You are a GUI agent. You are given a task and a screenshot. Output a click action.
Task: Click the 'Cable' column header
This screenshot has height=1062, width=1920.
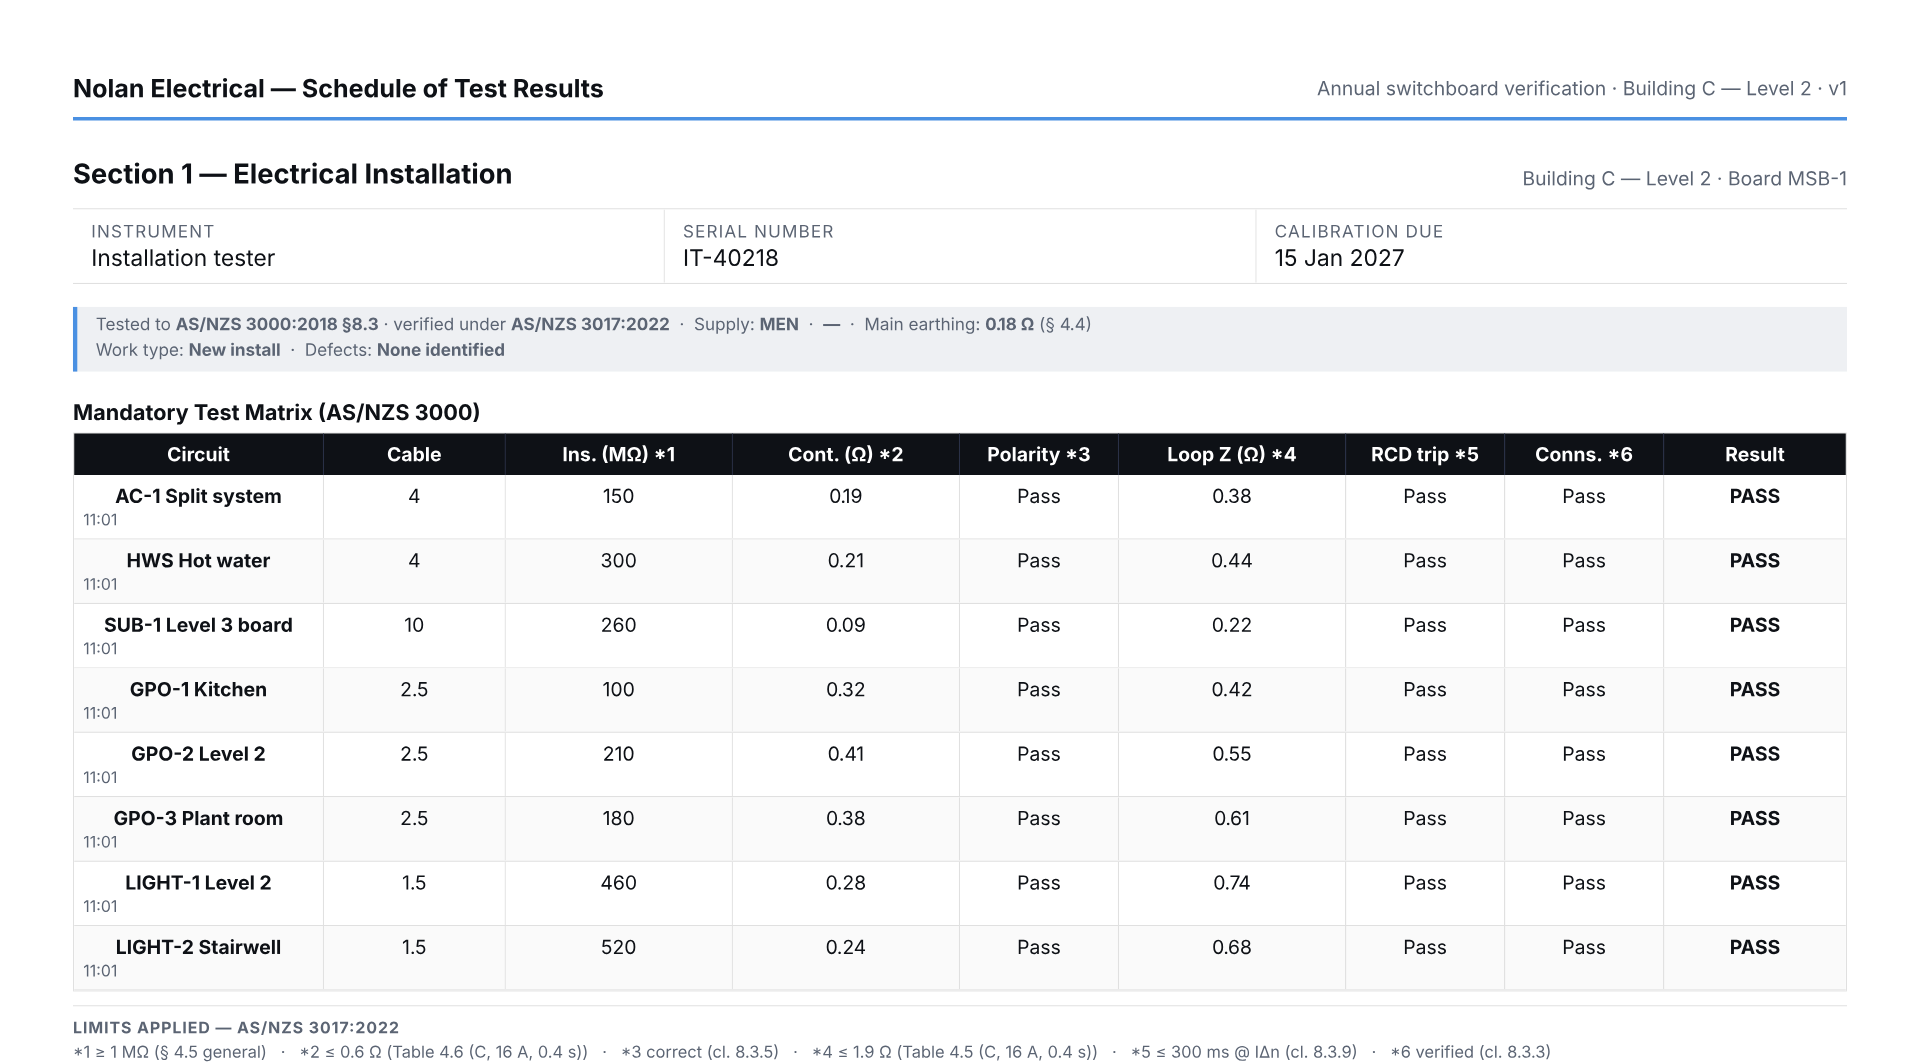click(414, 454)
